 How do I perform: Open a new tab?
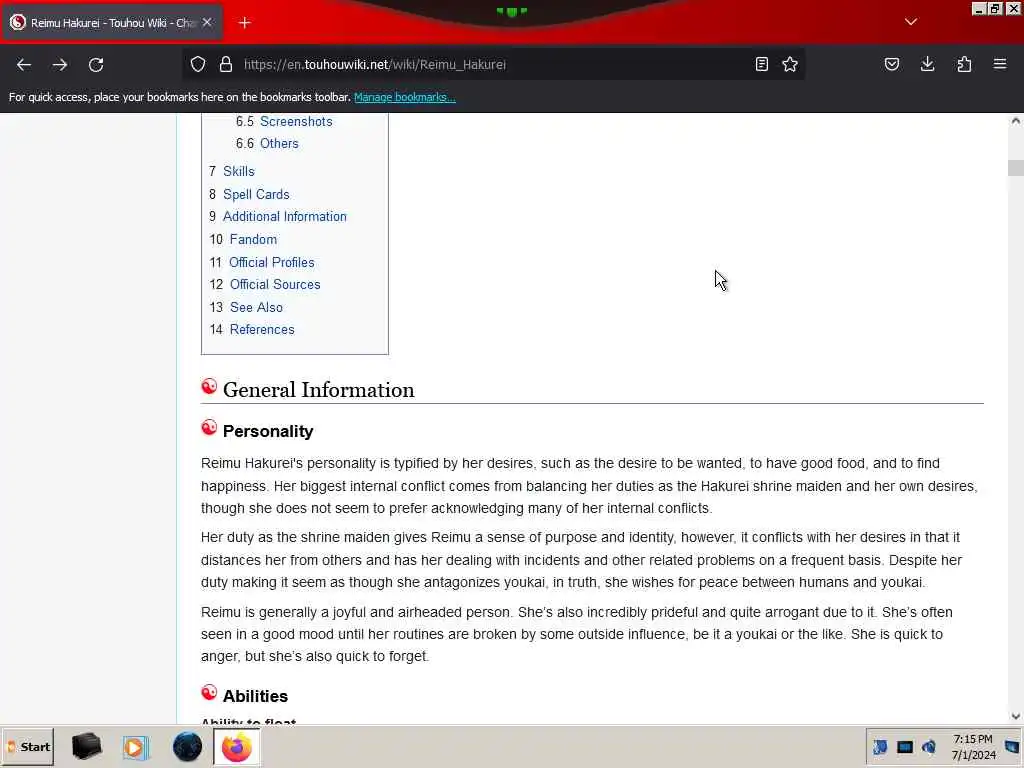tap(245, 23)
